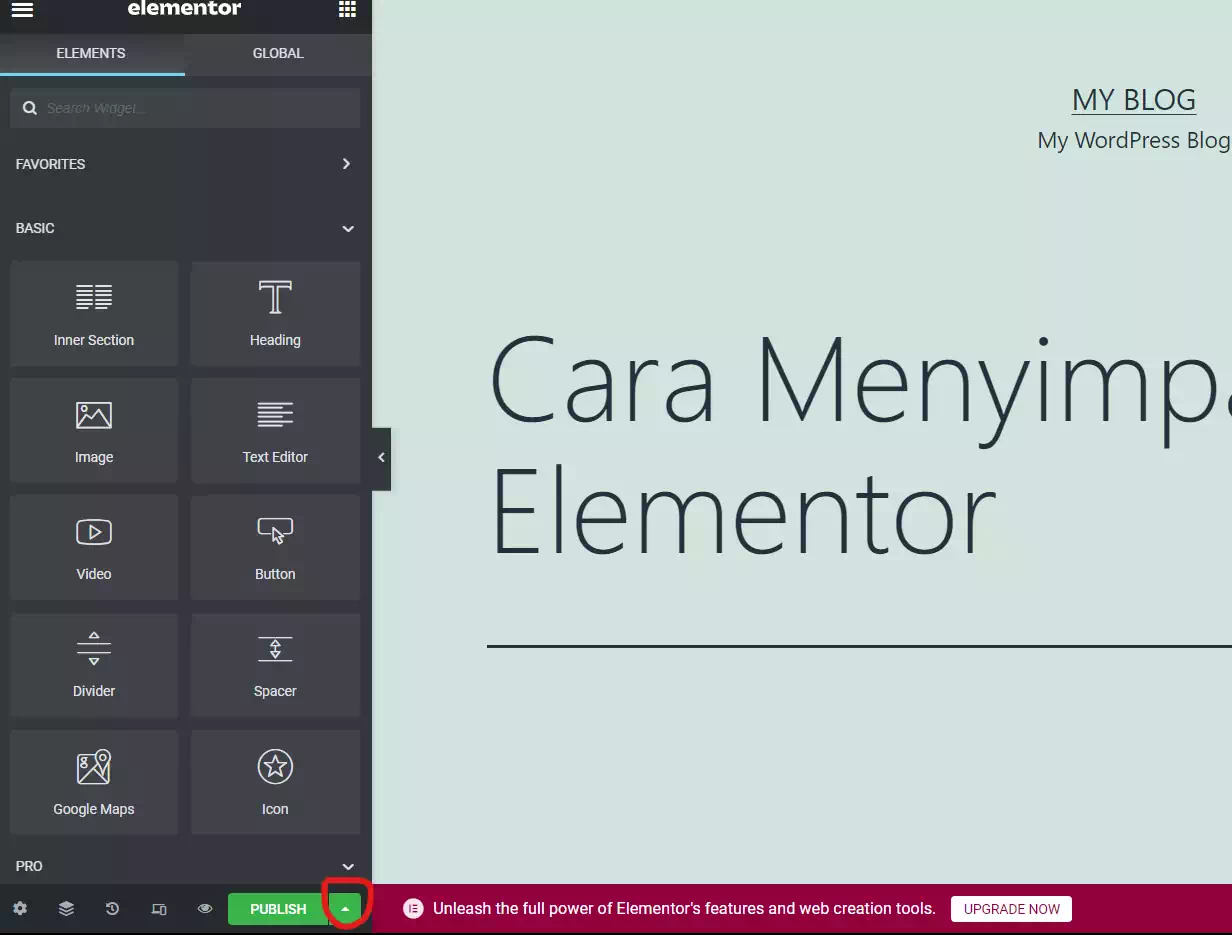The width and height of the screenshot is (1232, 935).
Task: Switch to the Elements tab
Action: coord(91,53)
